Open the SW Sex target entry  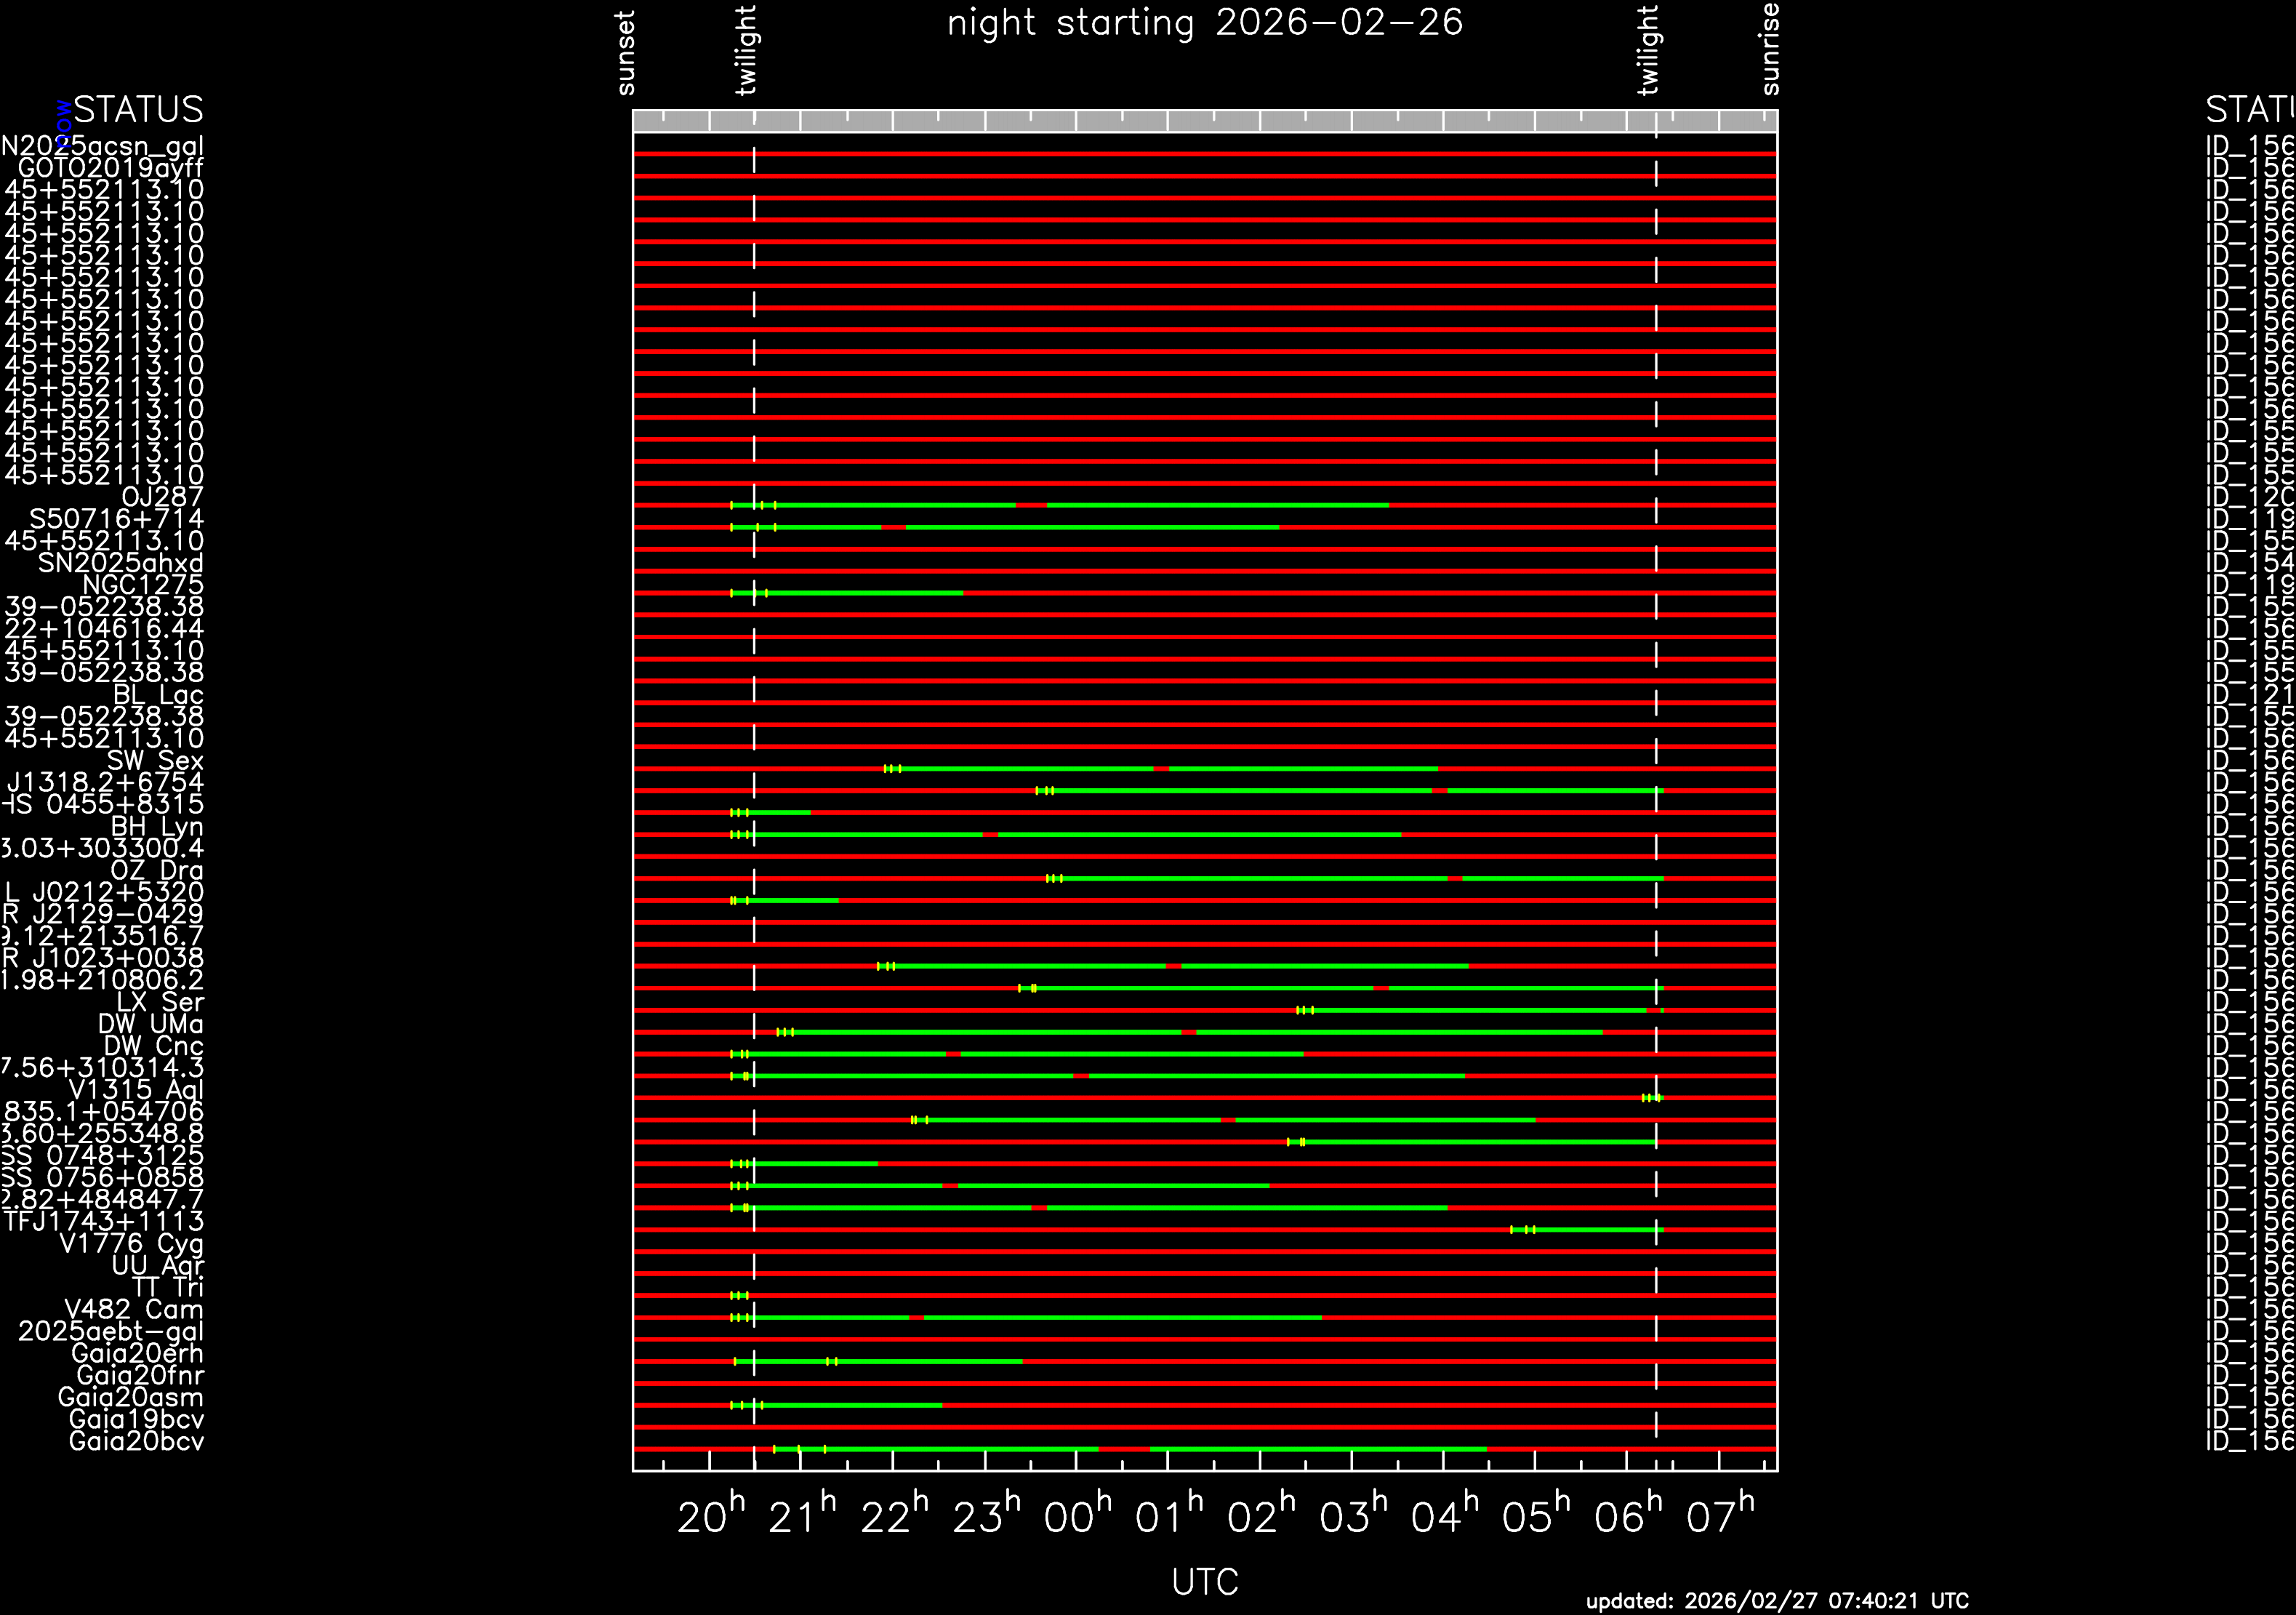(155, 761)
